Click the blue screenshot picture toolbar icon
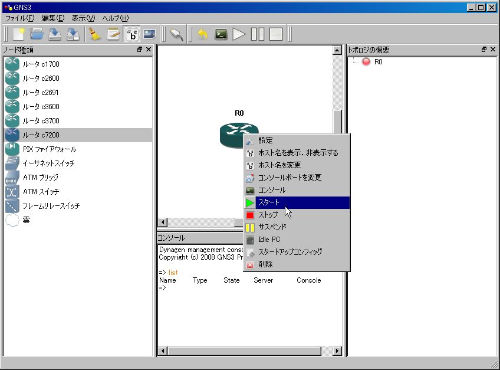 coord(149,34)
